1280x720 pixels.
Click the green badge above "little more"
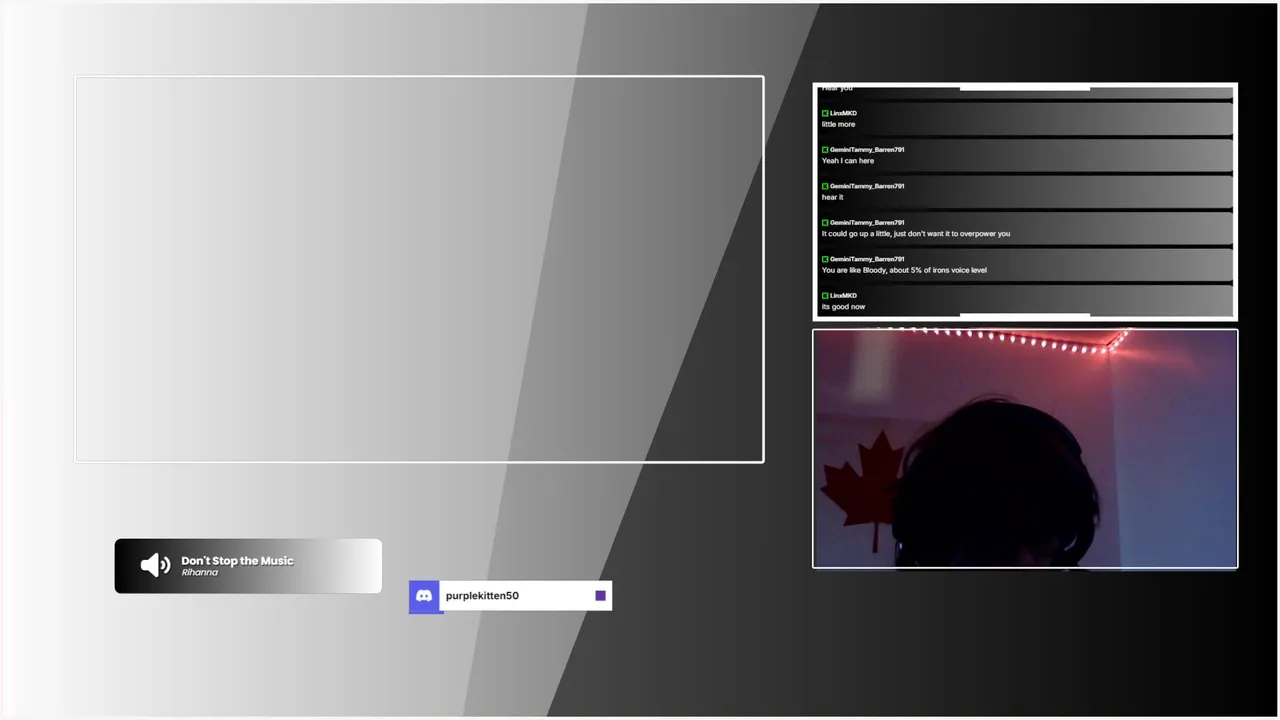pos(825,113)
